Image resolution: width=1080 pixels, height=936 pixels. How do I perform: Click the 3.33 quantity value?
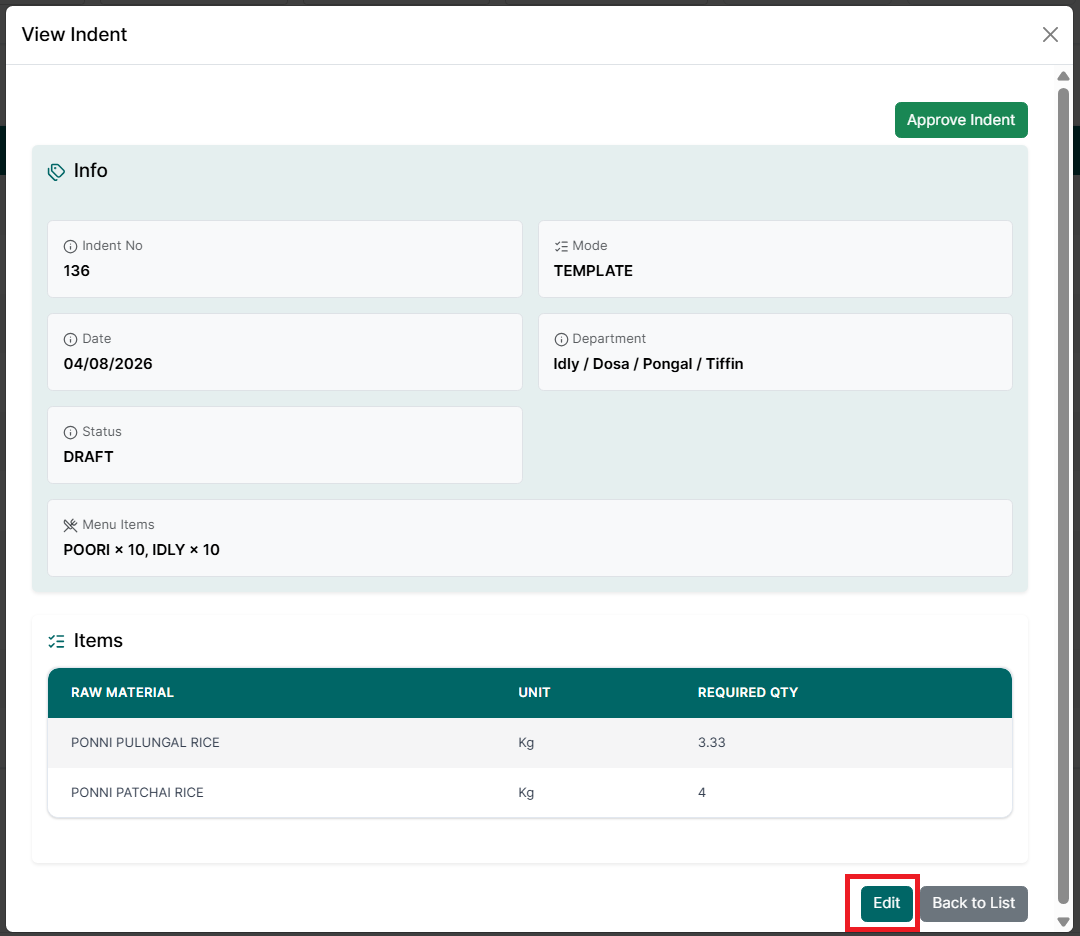[712, 742]
